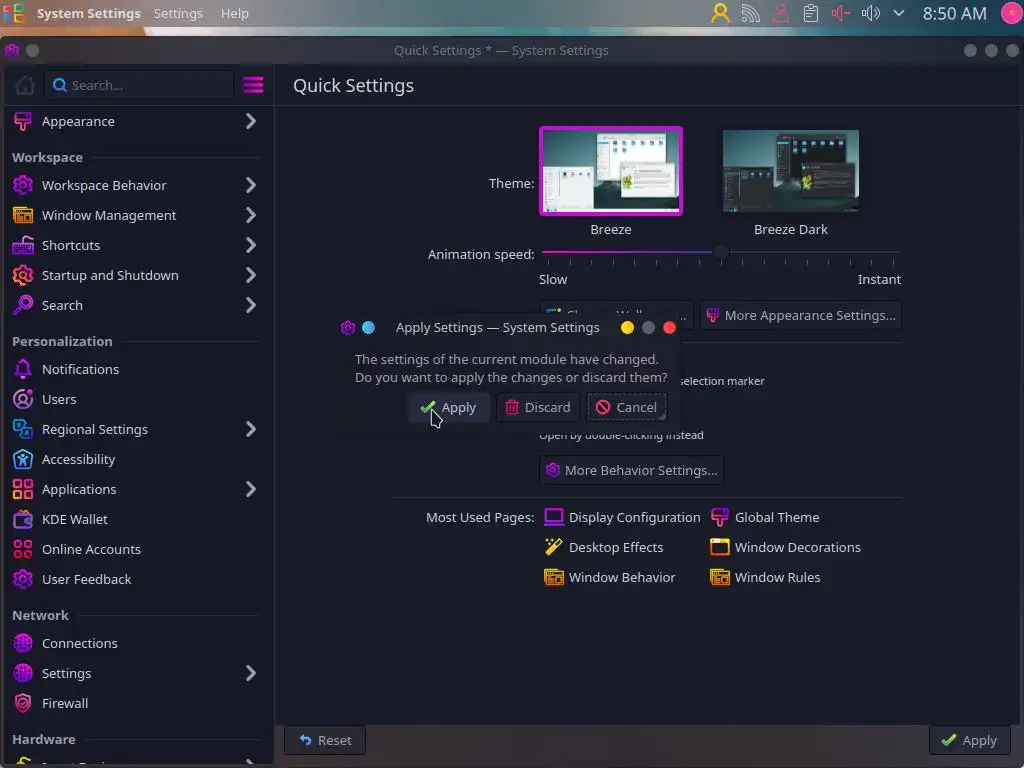This screenshot has width=1024, height=768.
Task: Click the Notifications bell icon
Action: pos(23,370)
